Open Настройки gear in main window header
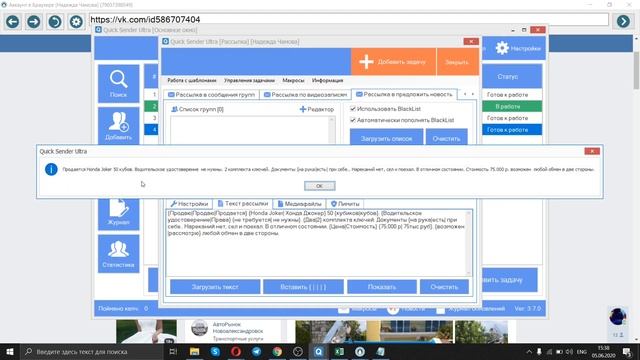The width and height of the screenshot is (640, 360). click(x=518, y=48)
